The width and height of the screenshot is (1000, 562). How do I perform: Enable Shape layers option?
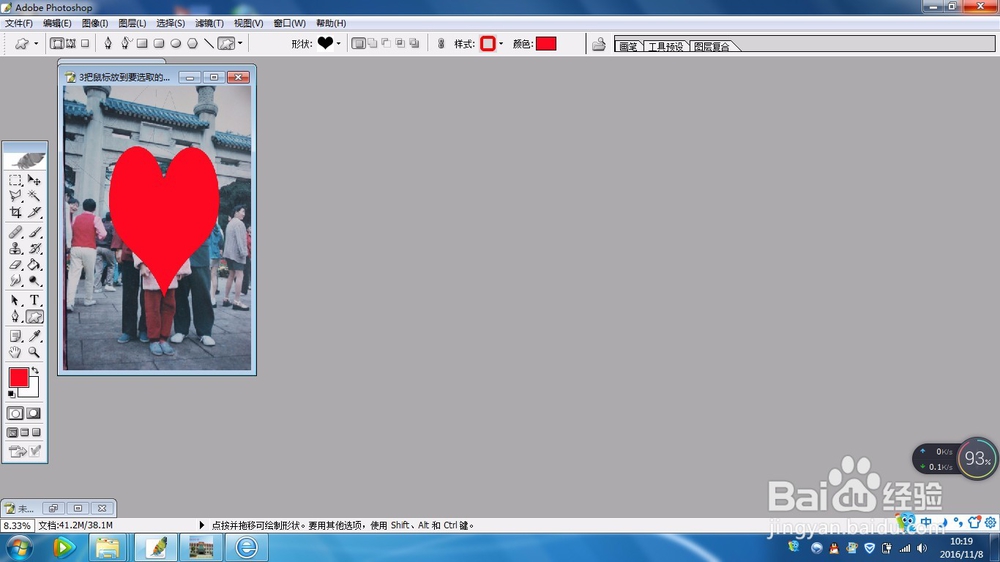tap(57, 43)
